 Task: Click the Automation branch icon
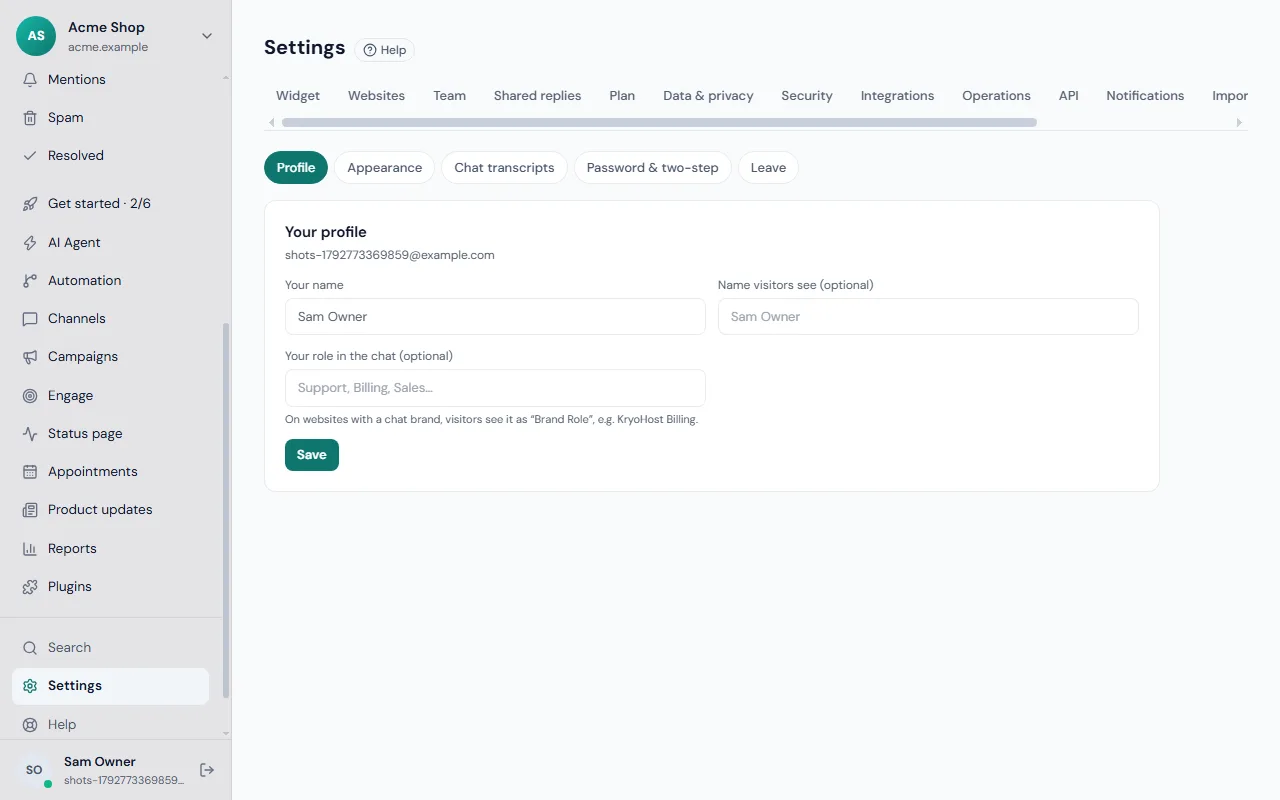30,280
